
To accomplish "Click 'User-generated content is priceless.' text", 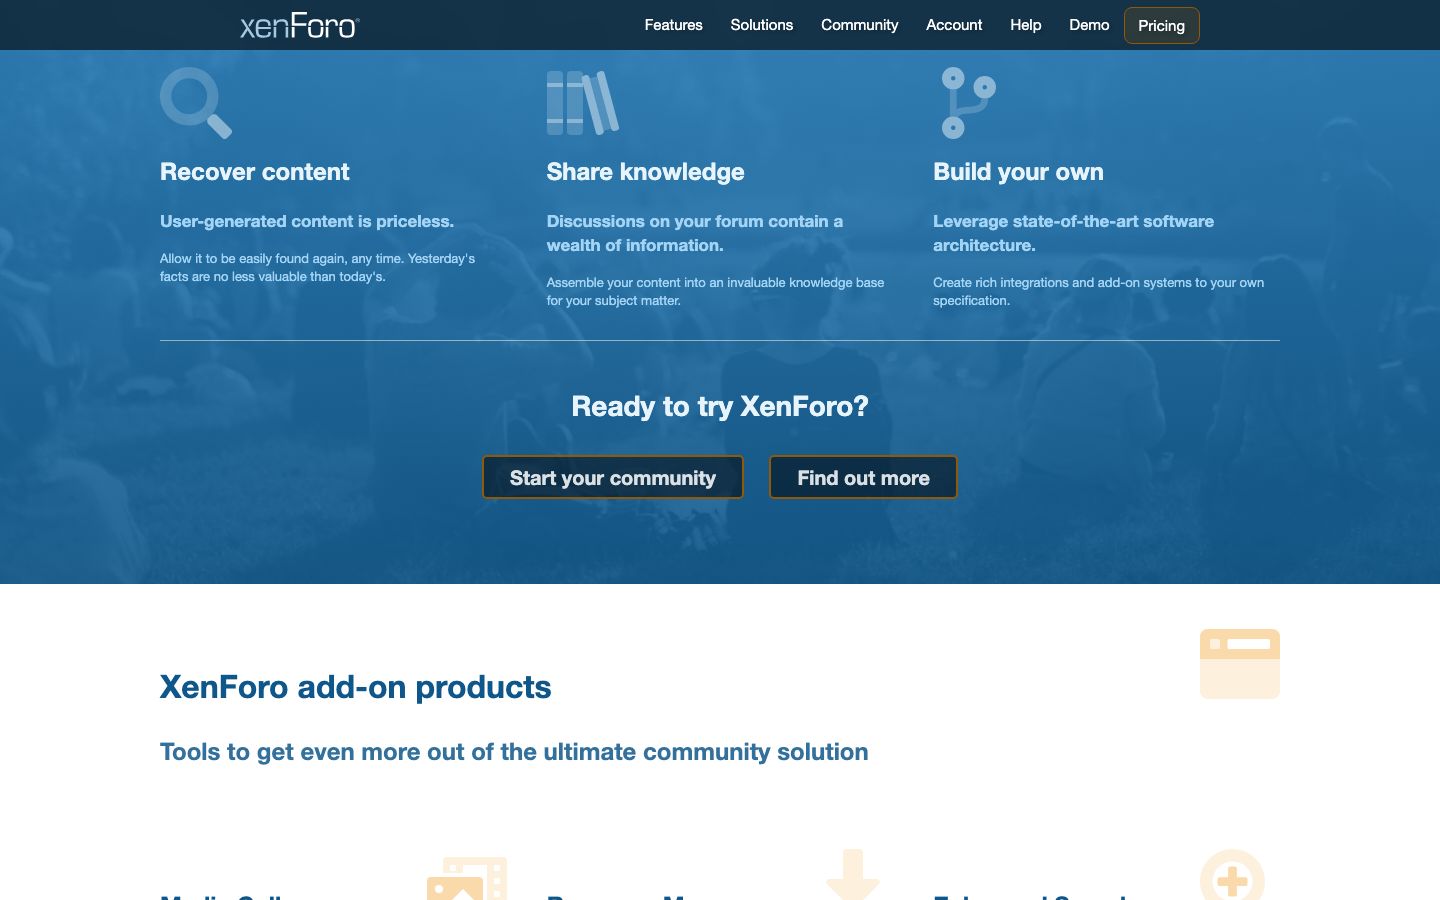I will [x=307, y=221].
